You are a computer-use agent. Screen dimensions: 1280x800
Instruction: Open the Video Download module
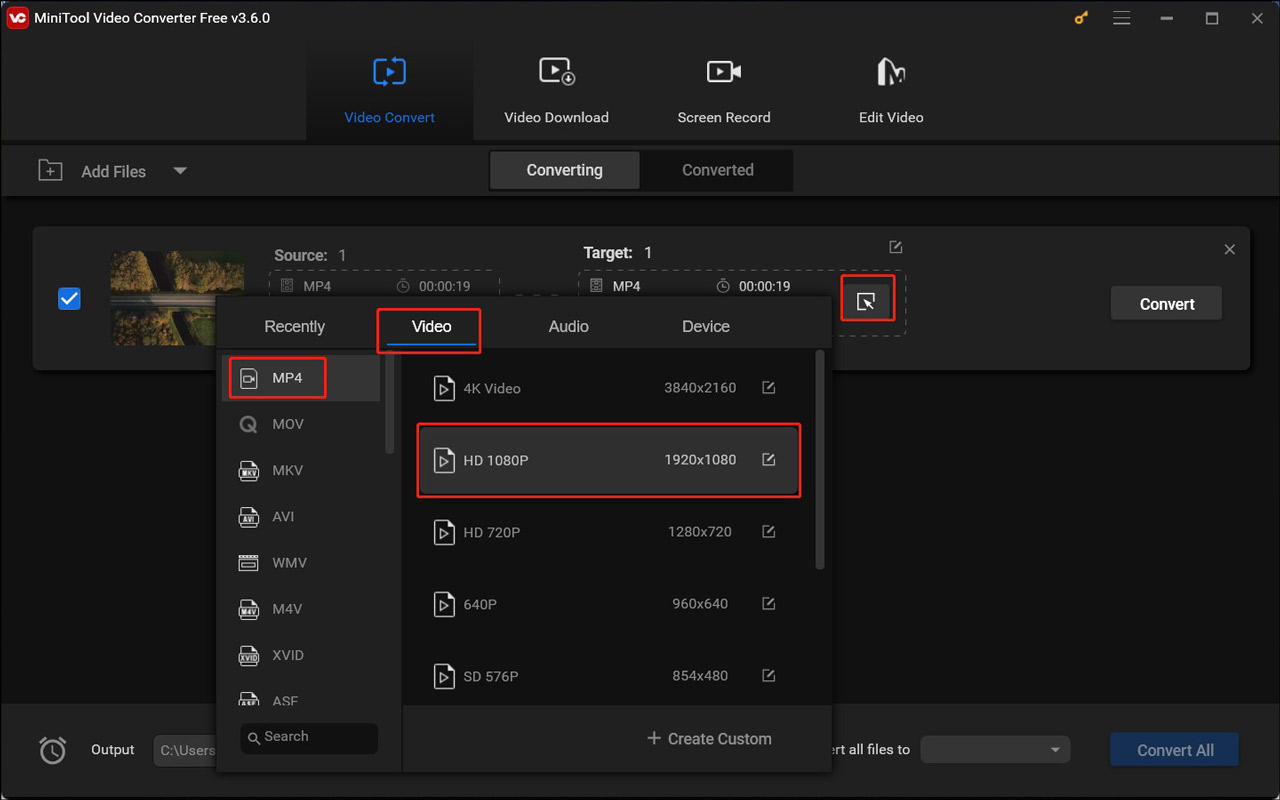pos(556,92)
